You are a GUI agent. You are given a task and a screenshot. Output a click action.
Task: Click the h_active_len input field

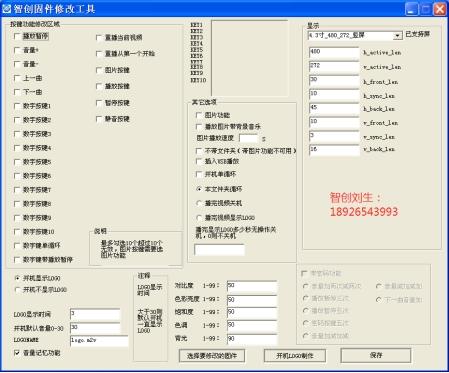[334, 53]
